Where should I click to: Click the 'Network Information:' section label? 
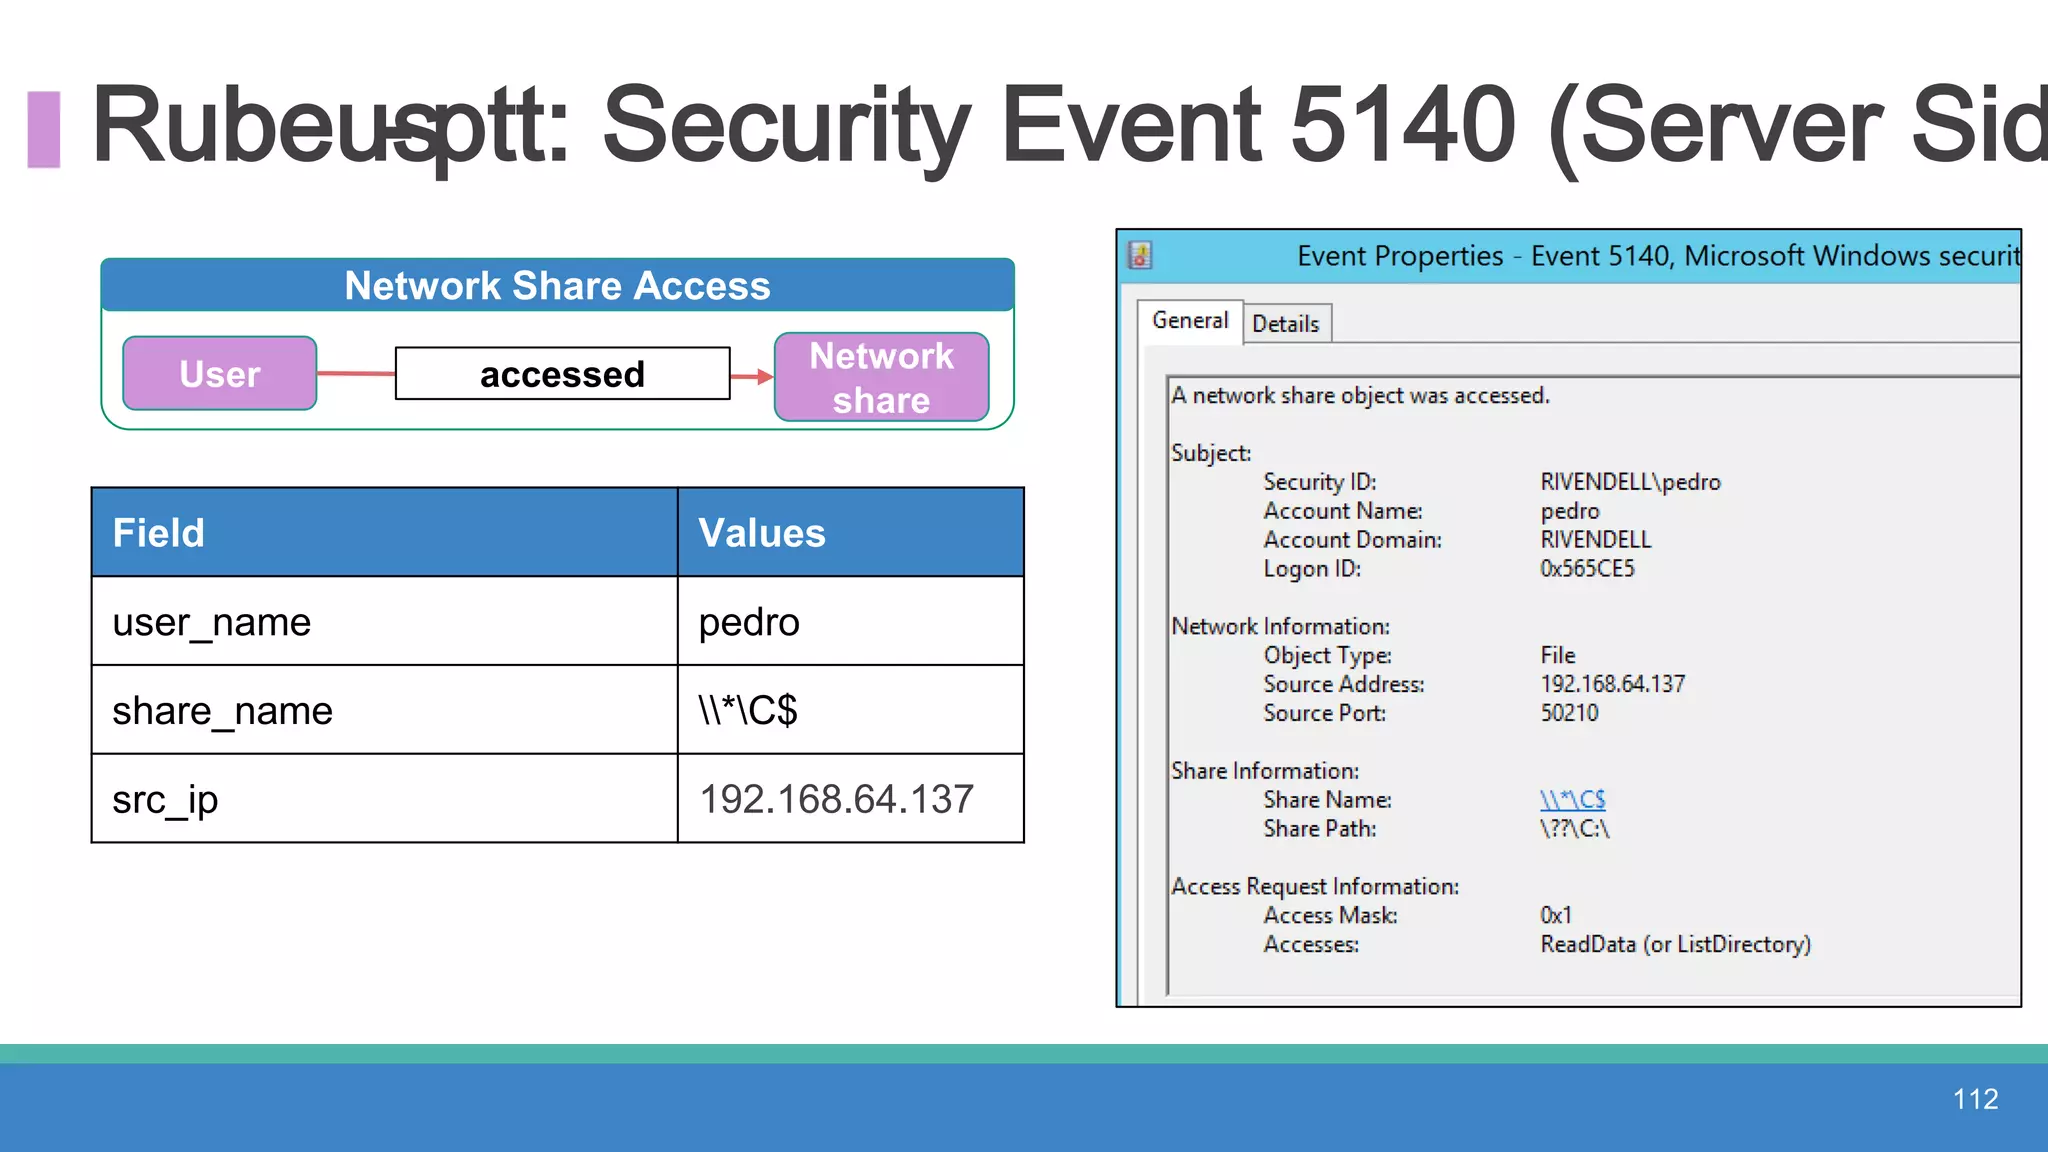(1281, 627)
